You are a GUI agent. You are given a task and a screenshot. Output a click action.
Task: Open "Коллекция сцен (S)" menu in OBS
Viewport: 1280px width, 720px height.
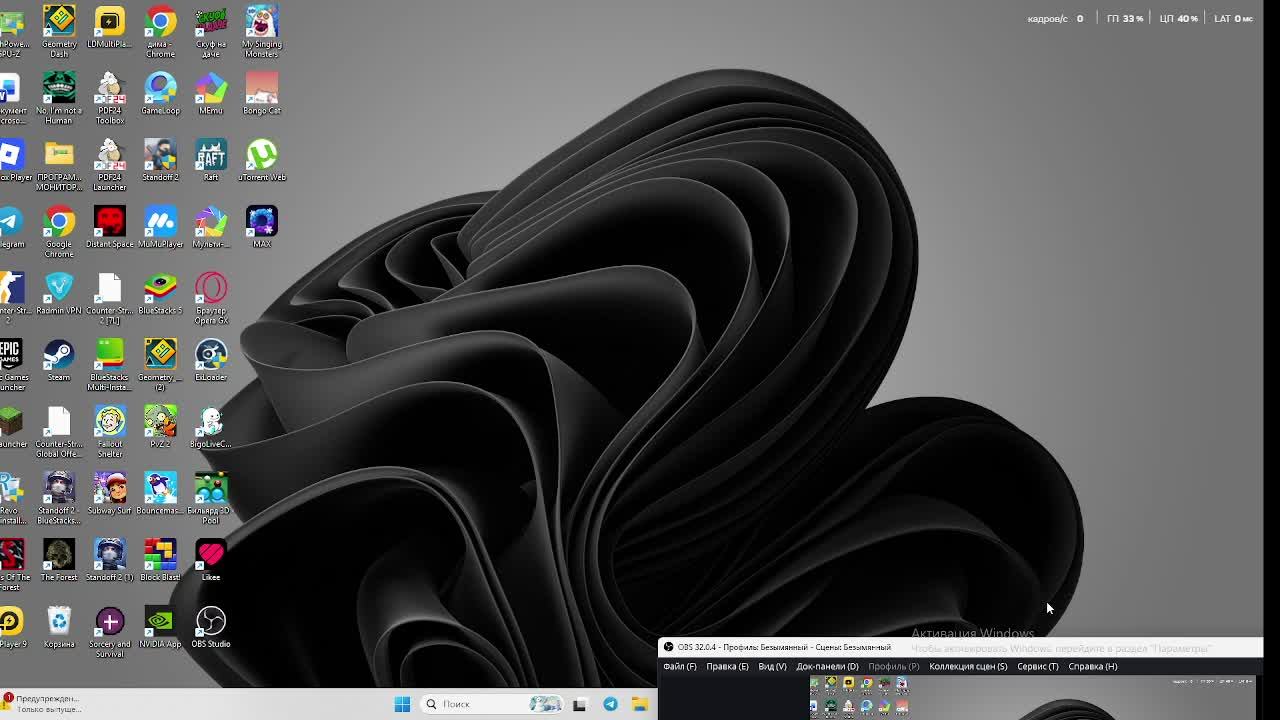968,666
